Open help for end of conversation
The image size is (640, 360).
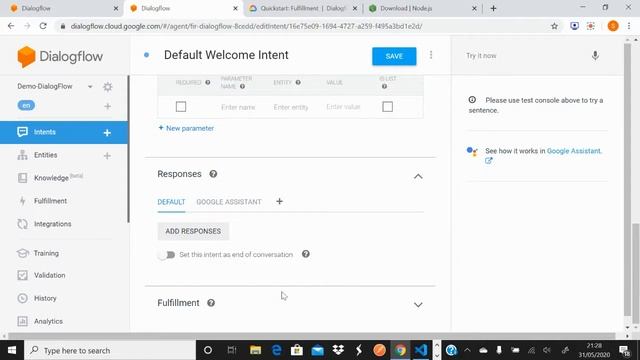coord(306,254)
